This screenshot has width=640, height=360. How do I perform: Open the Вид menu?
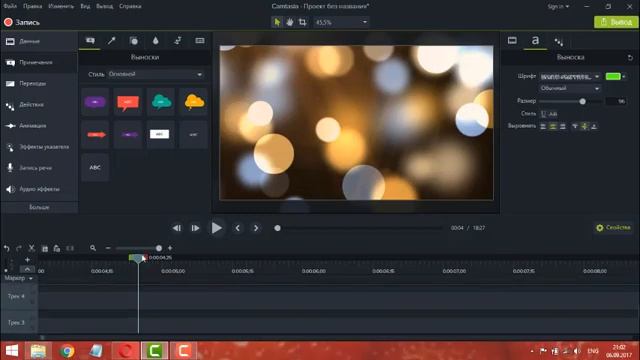(85, 6)
